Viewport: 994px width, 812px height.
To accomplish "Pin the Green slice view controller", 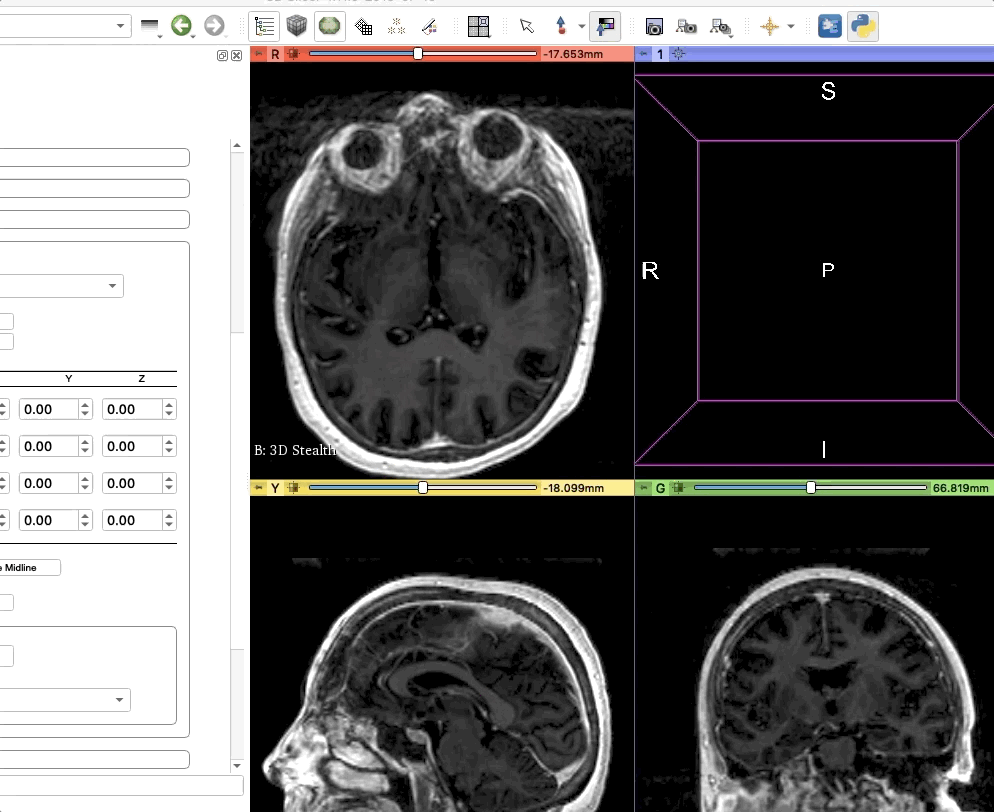I will pyautogui.click(x=644, y=487).
